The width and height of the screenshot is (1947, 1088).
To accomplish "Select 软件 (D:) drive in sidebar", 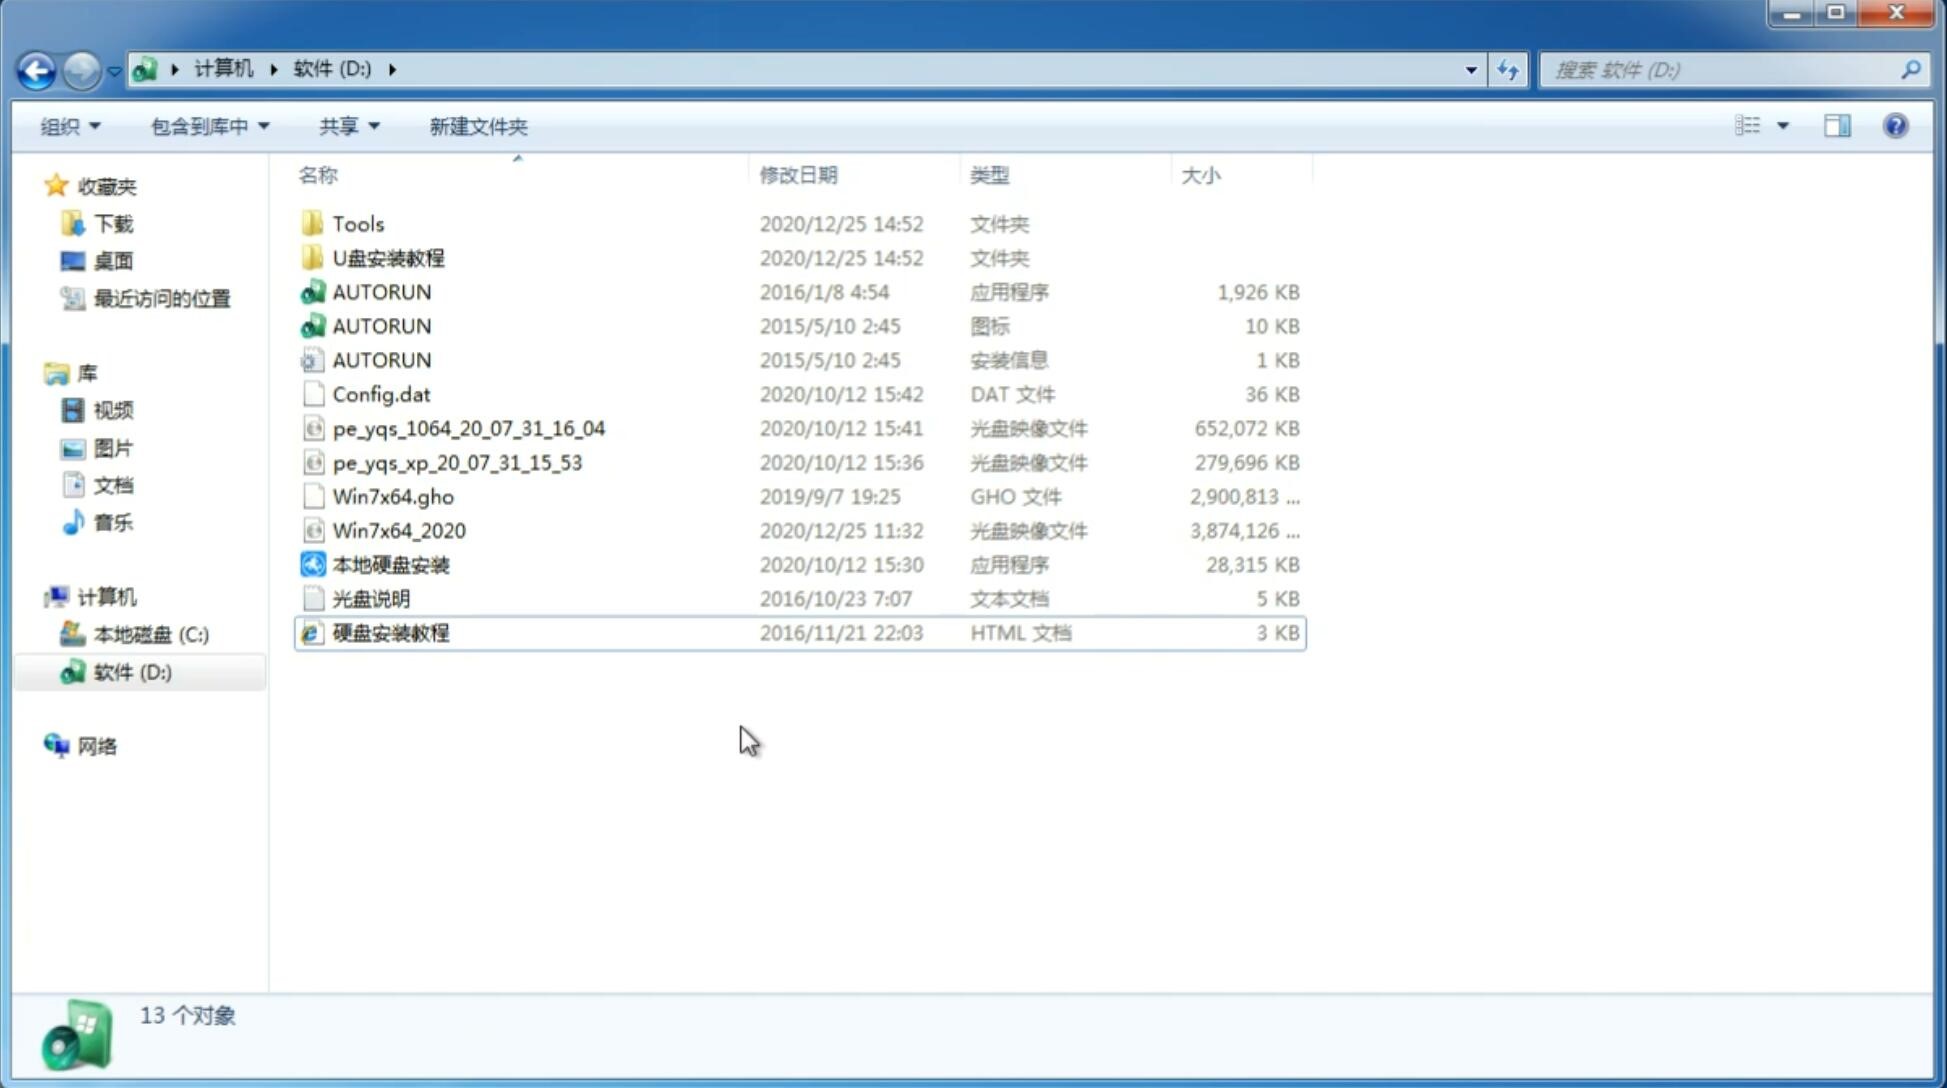I will (132, 671).
